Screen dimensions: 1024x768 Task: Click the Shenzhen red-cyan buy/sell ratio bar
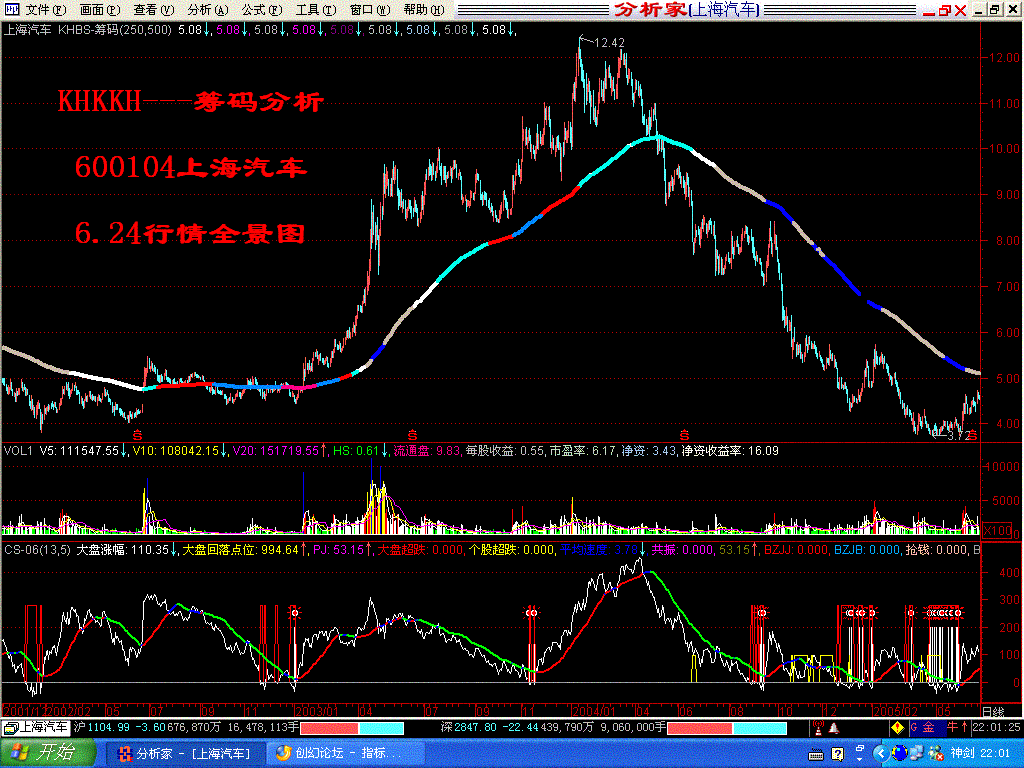click(727, 728)
